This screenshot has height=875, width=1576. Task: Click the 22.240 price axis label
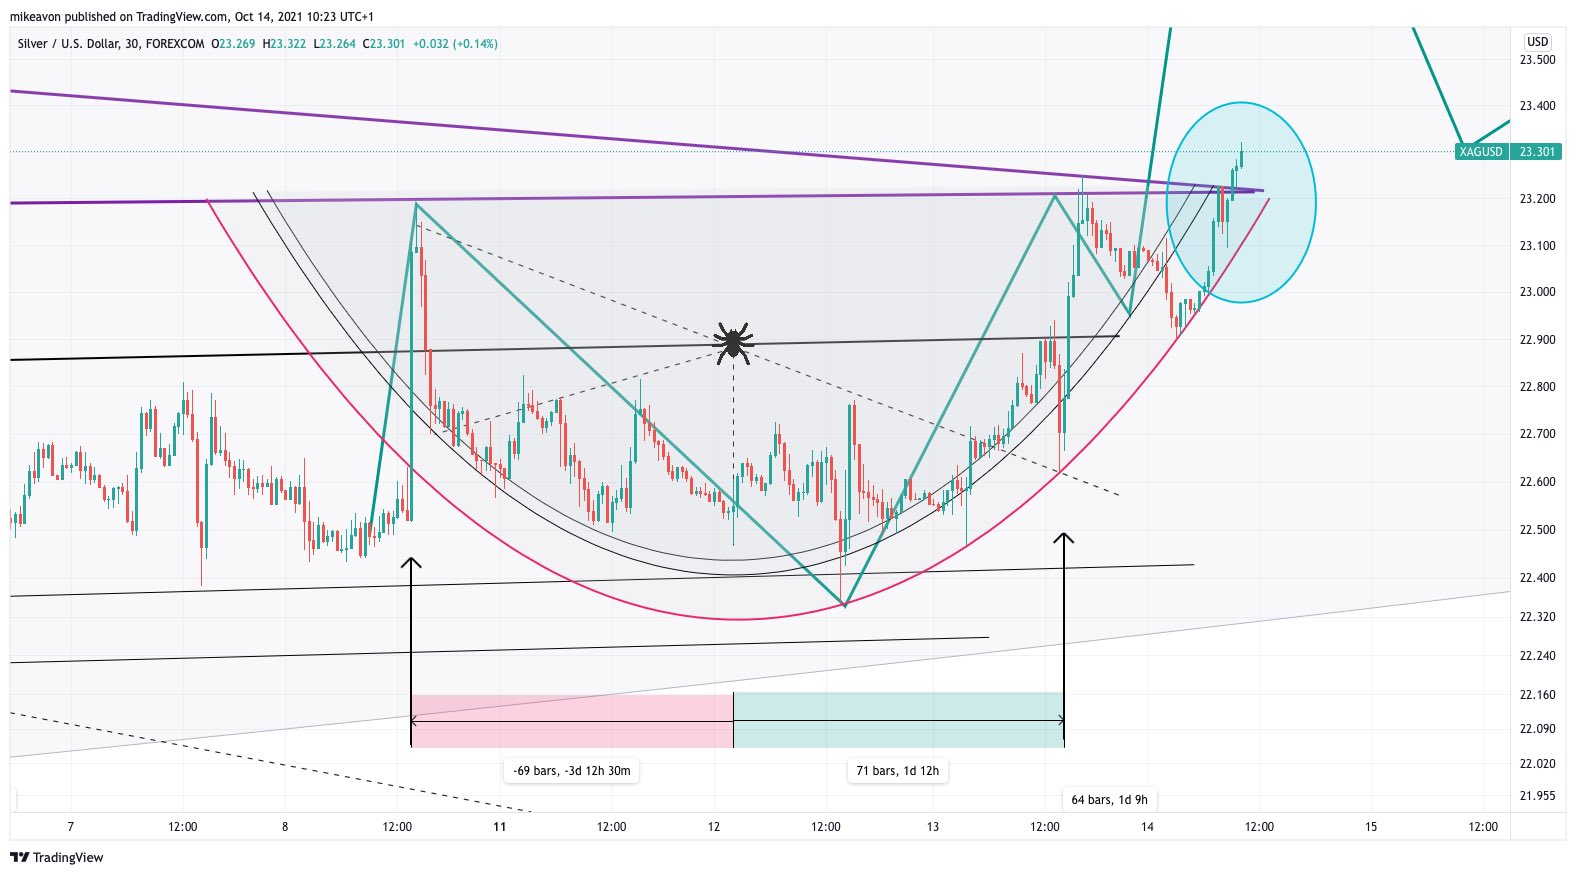click(x=1537, y=656)
